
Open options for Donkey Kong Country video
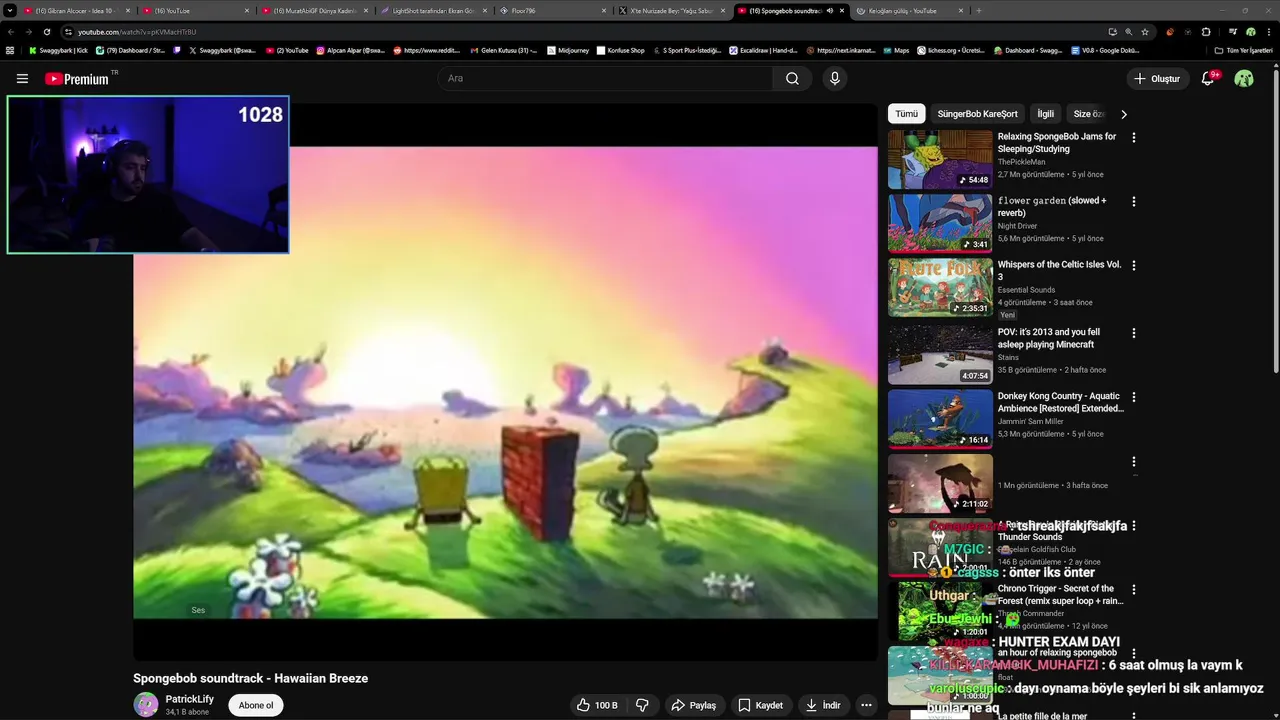point(1133,397)
